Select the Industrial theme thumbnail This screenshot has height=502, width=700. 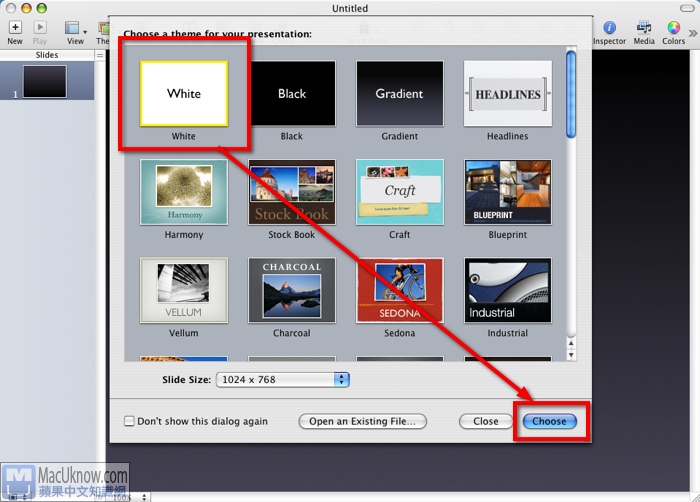tap(508, 290)
